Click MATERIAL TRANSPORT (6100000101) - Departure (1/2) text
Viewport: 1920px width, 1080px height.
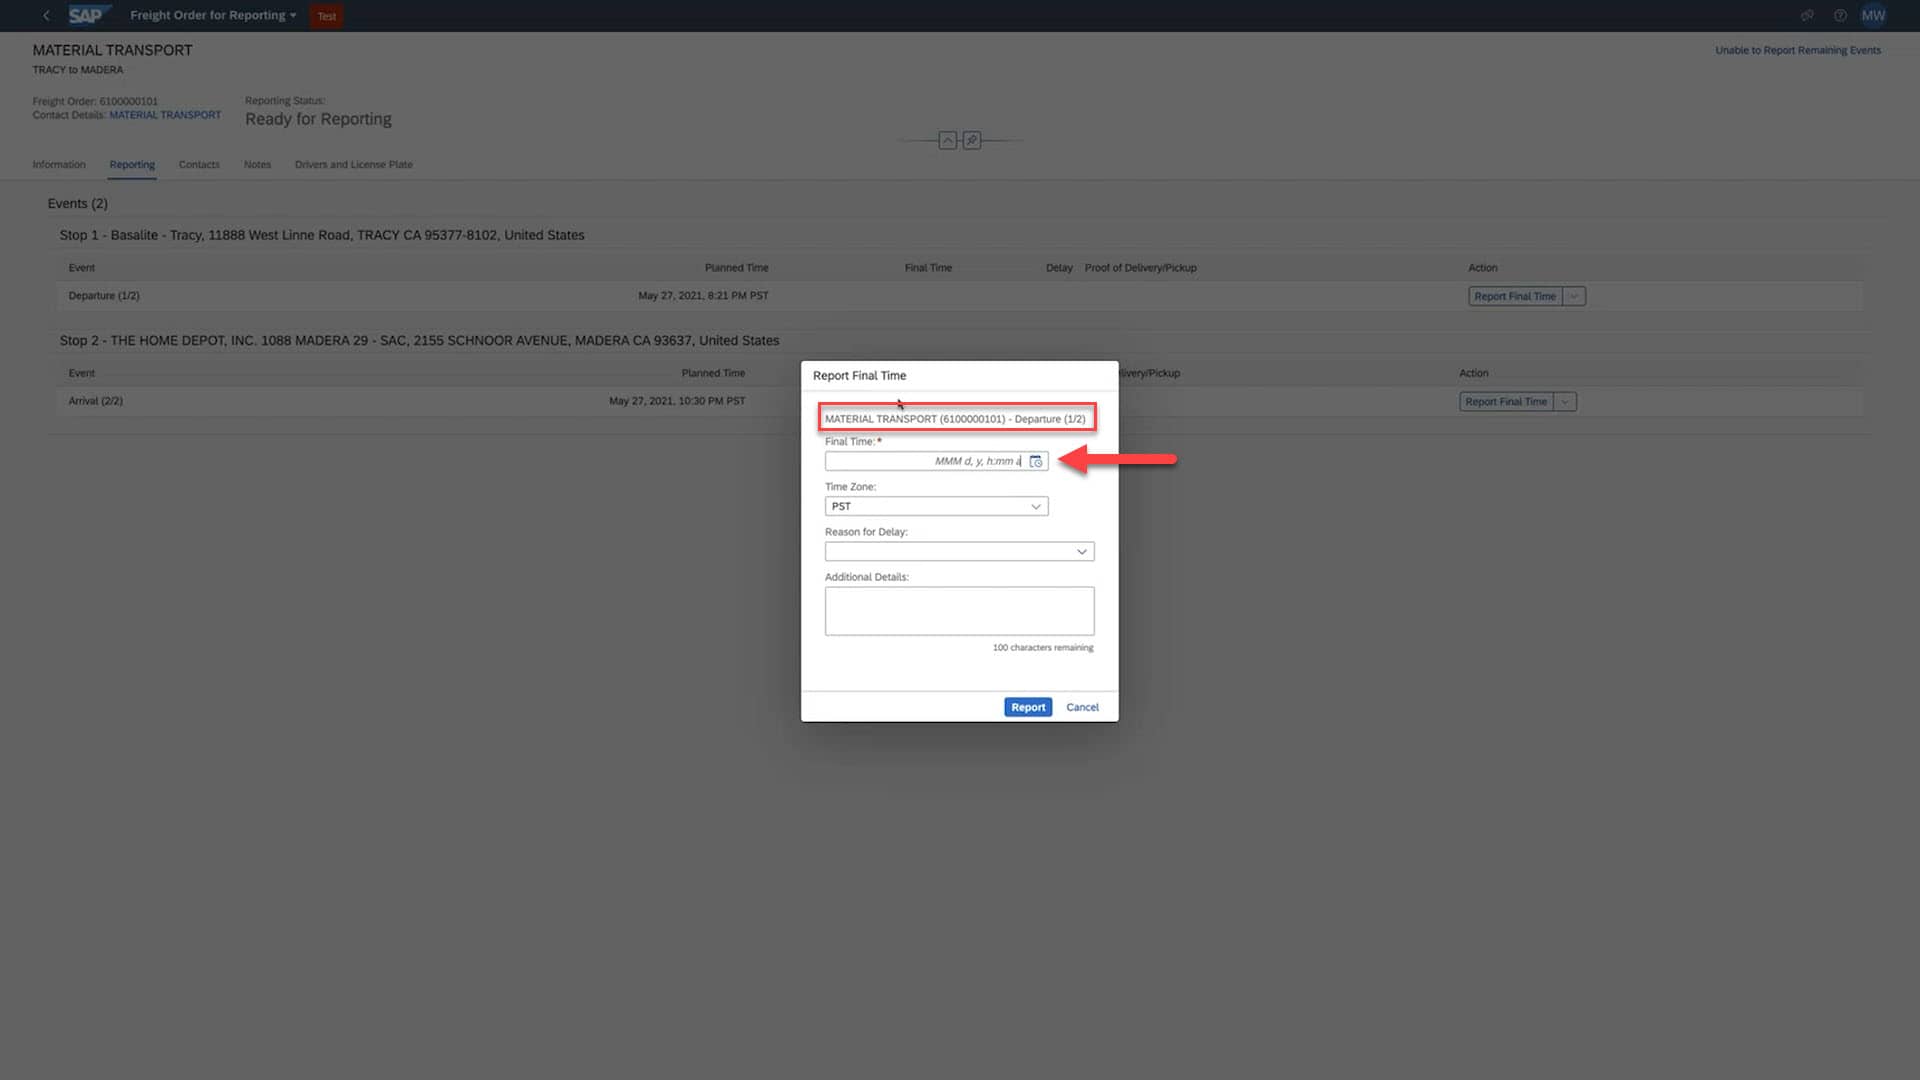coord(955,419)
